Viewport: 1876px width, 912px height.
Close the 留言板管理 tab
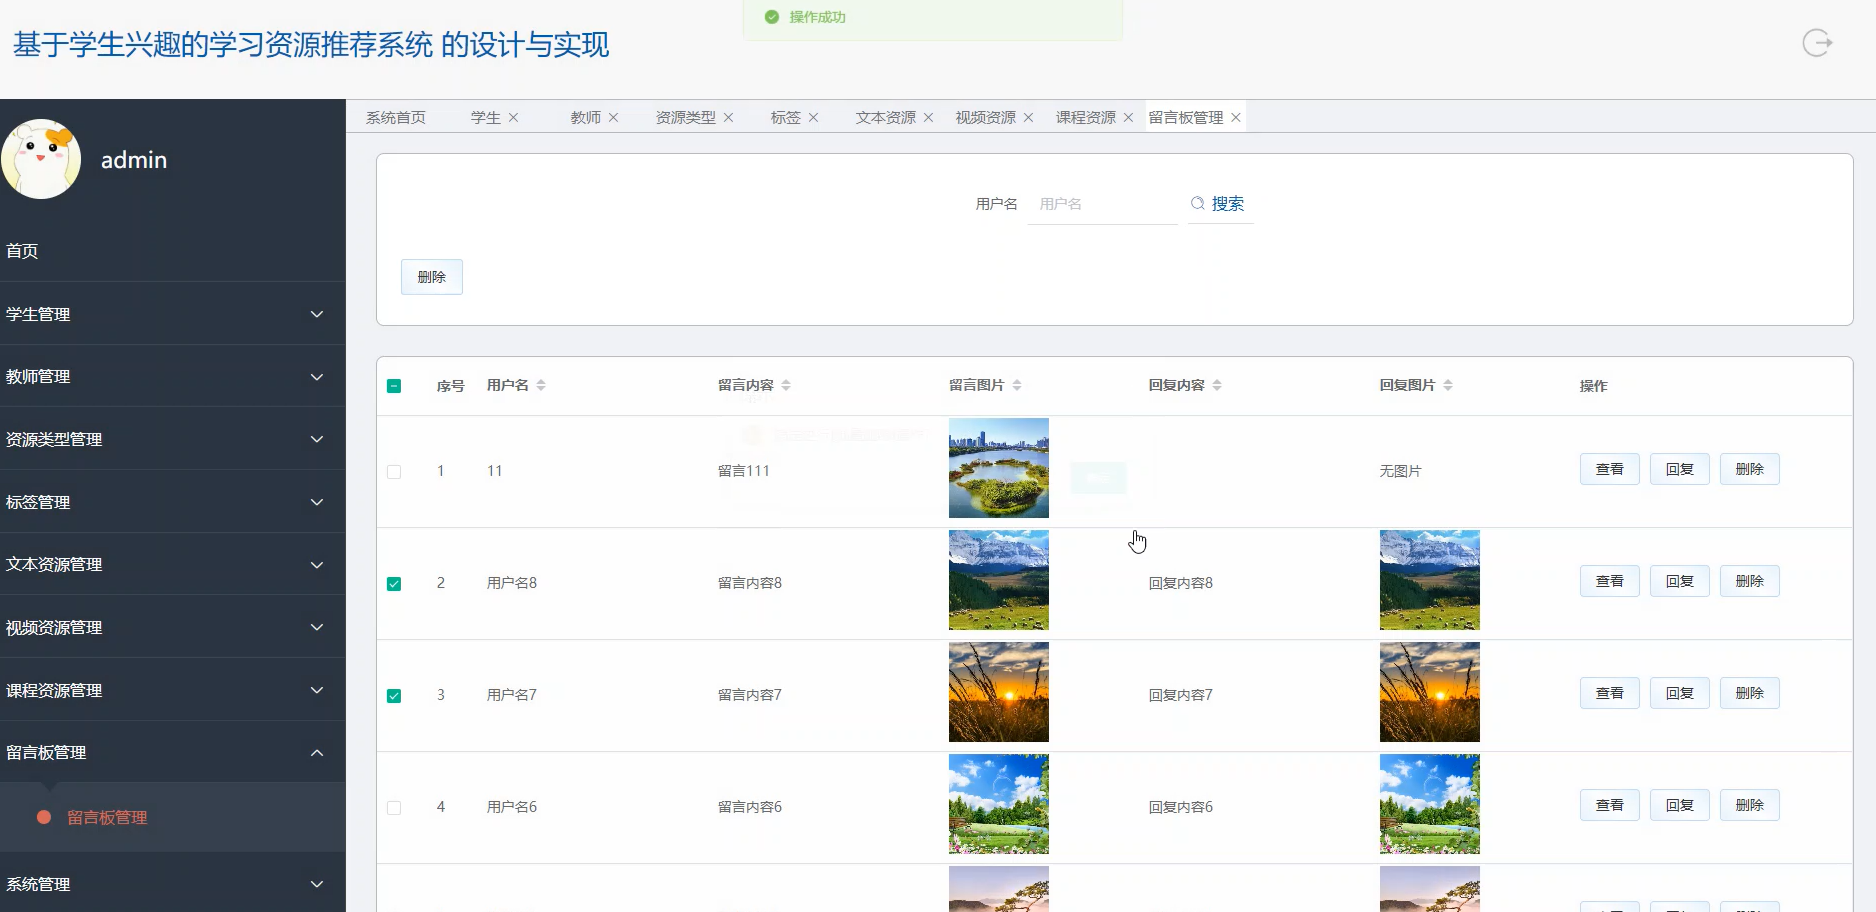click(1236, 117)
